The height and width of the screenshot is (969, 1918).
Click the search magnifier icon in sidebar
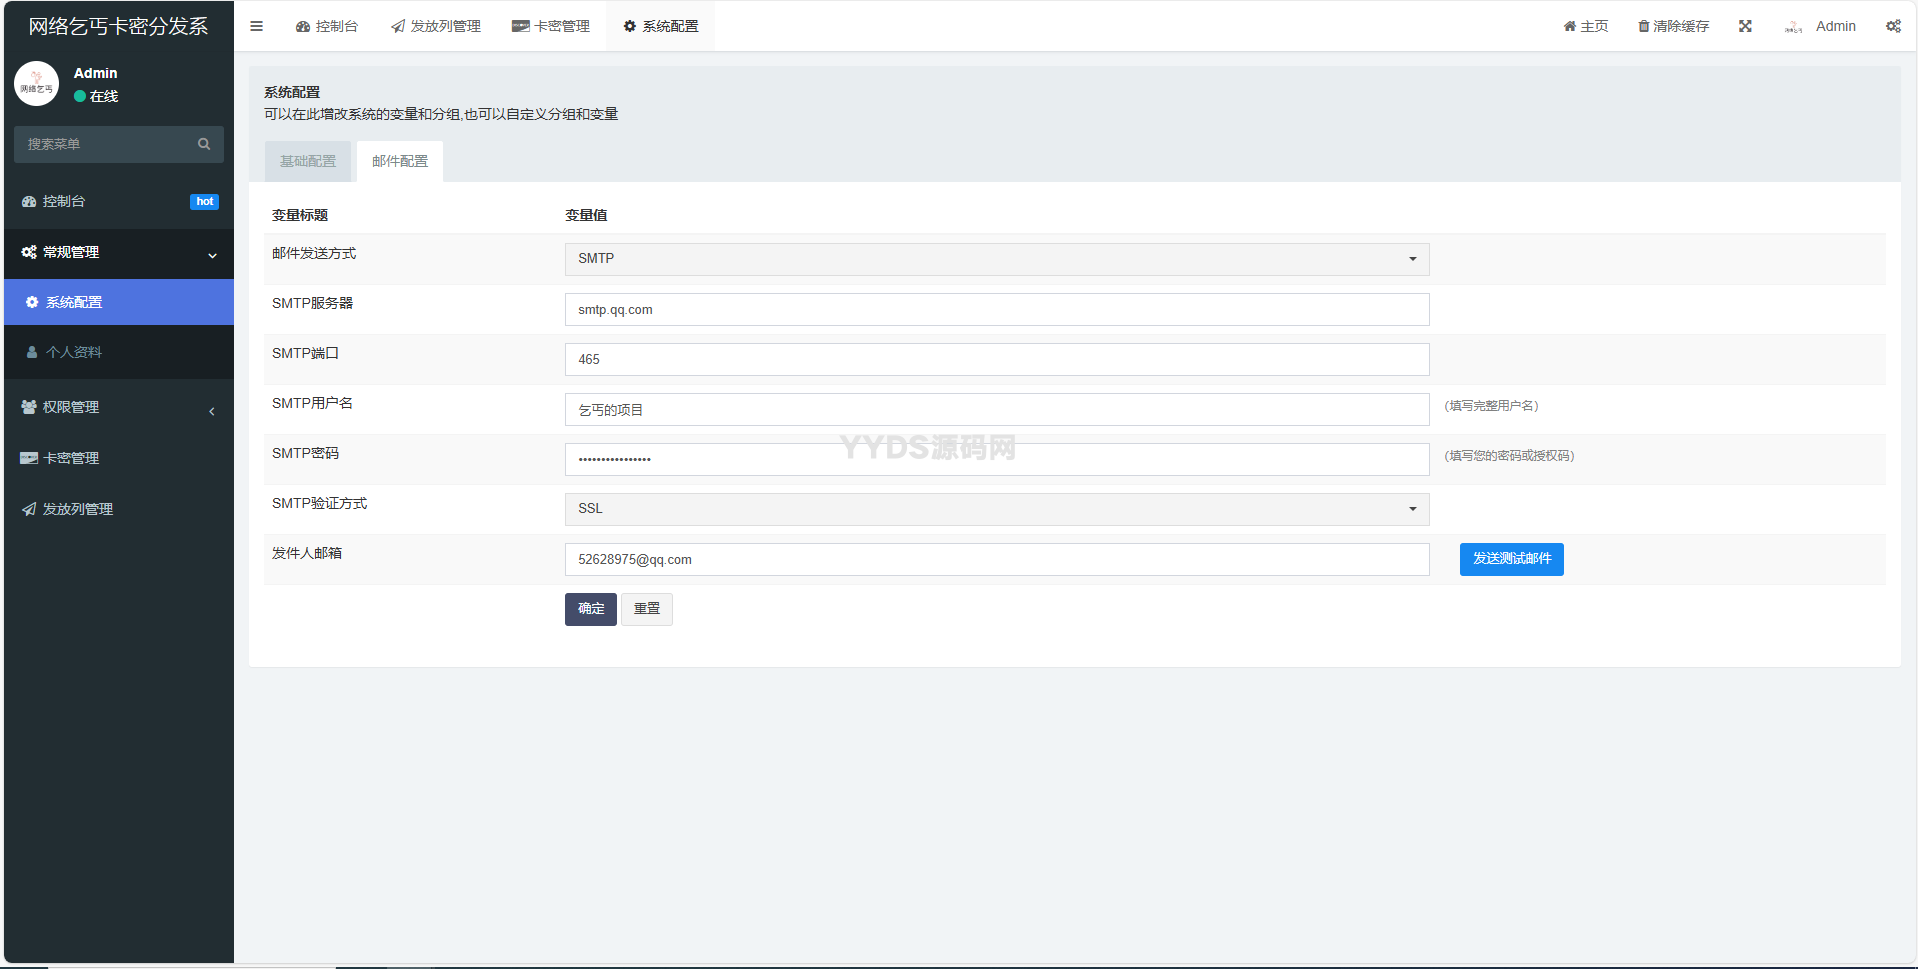[204, 144]
